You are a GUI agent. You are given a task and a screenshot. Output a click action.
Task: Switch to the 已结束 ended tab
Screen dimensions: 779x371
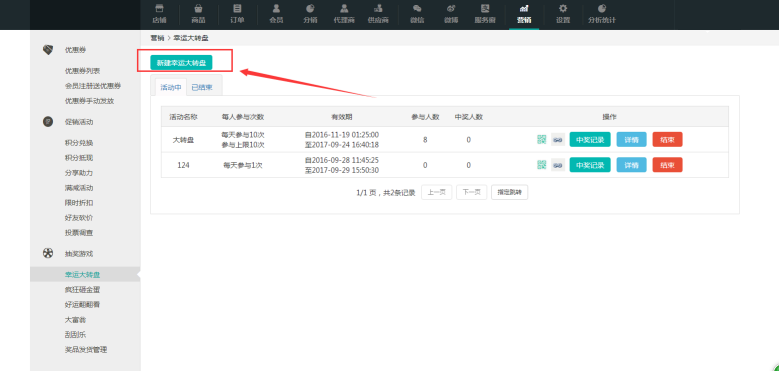(202, 87)
